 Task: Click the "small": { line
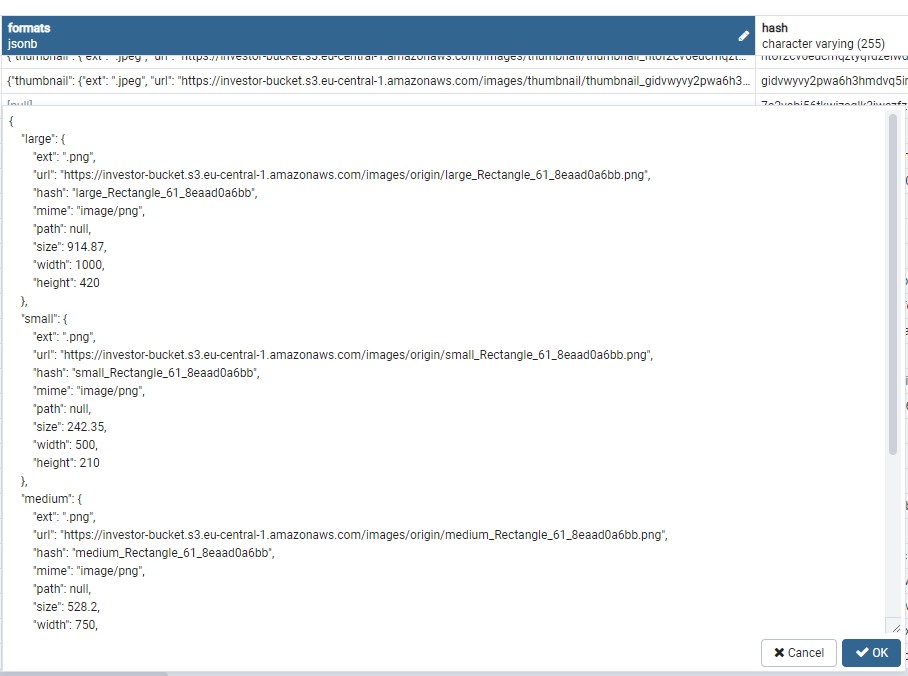click(45, 319)
